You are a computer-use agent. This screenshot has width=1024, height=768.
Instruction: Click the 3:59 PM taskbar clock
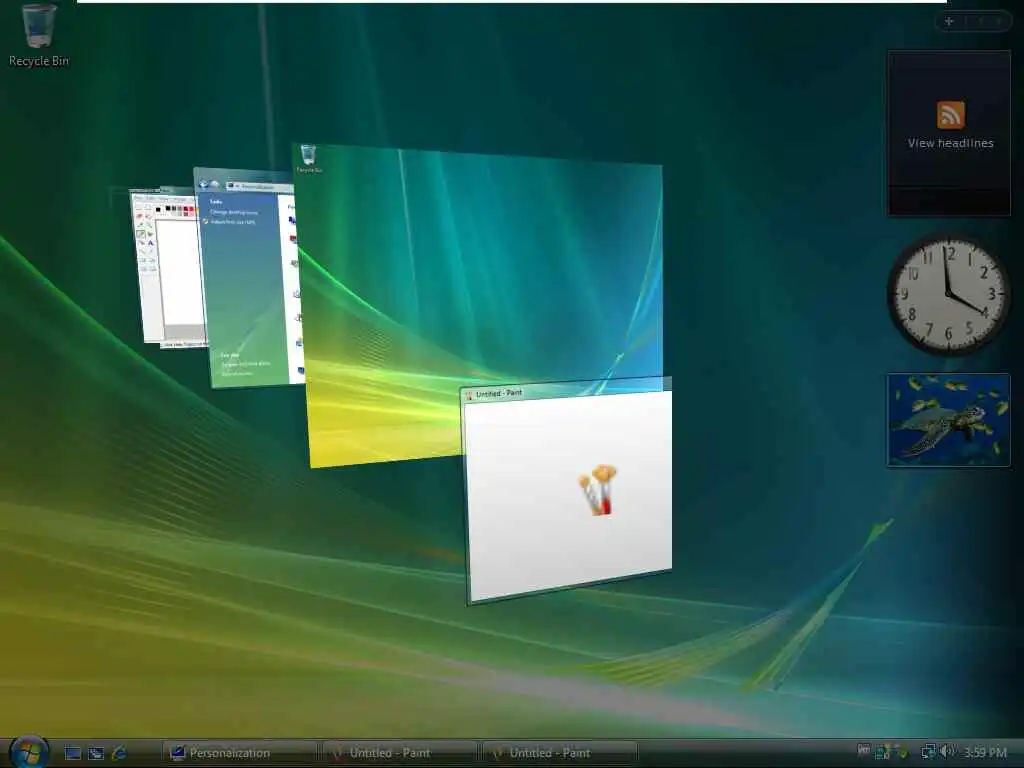985,753
